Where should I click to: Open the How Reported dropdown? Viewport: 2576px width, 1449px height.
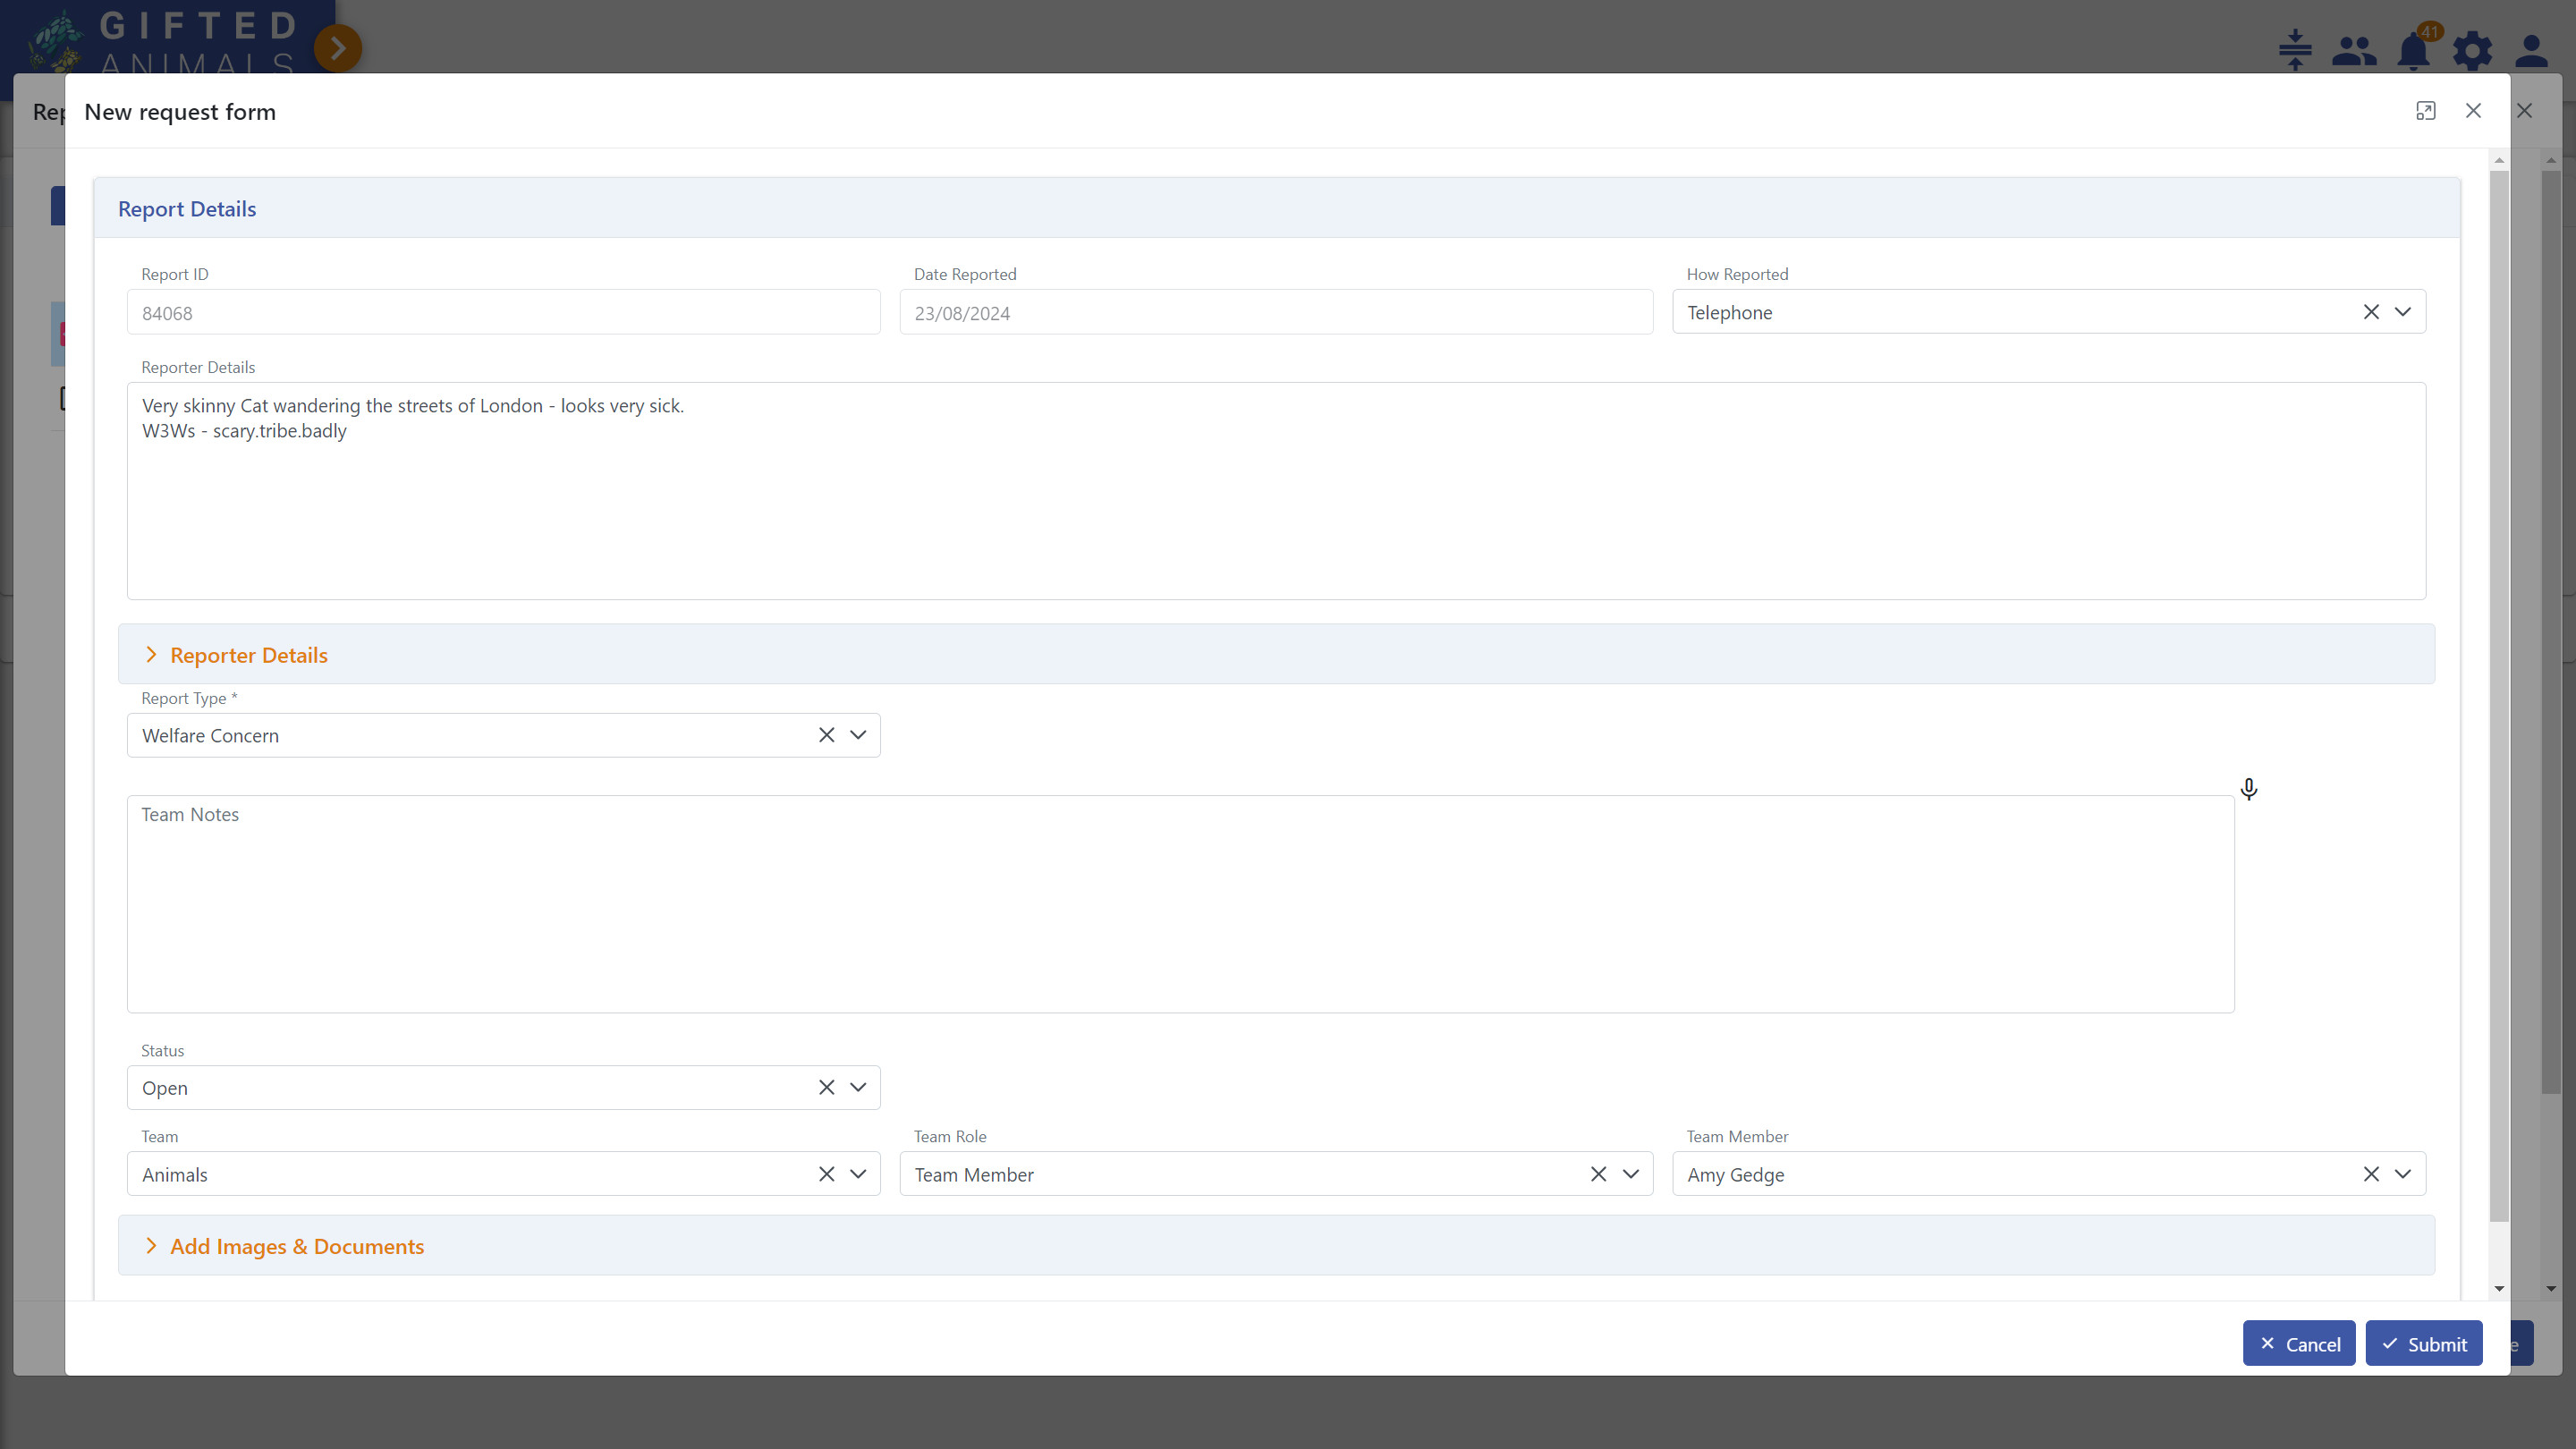pos(2403,312)
